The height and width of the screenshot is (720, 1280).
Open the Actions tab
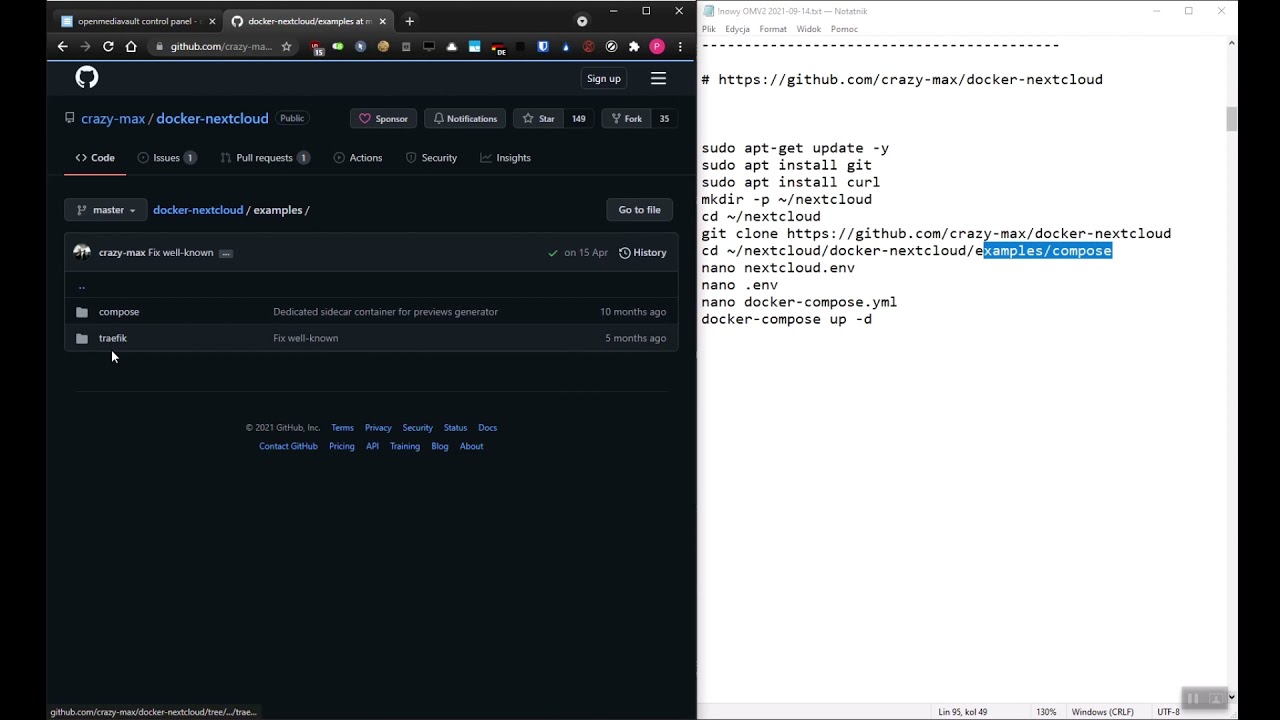pyautogui.click(x=358, y=158)
